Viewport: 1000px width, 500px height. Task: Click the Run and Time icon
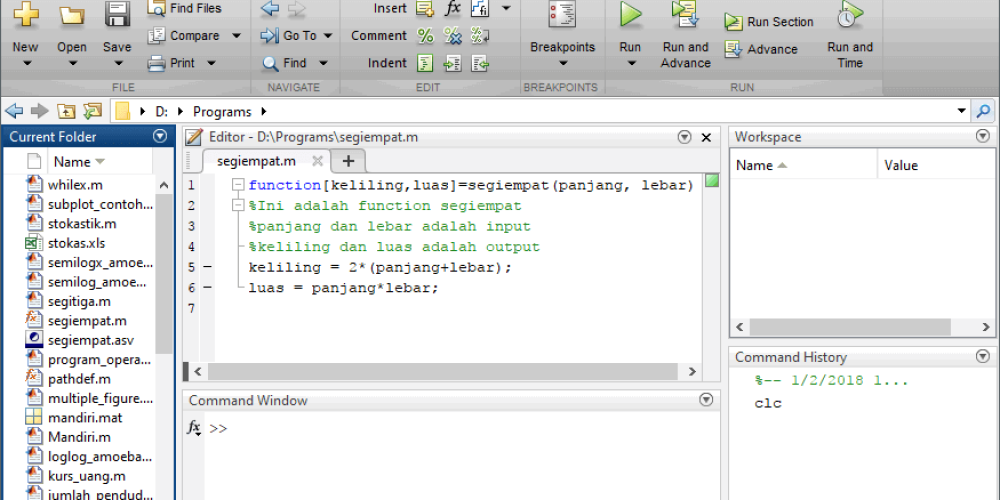coord(850,16)
